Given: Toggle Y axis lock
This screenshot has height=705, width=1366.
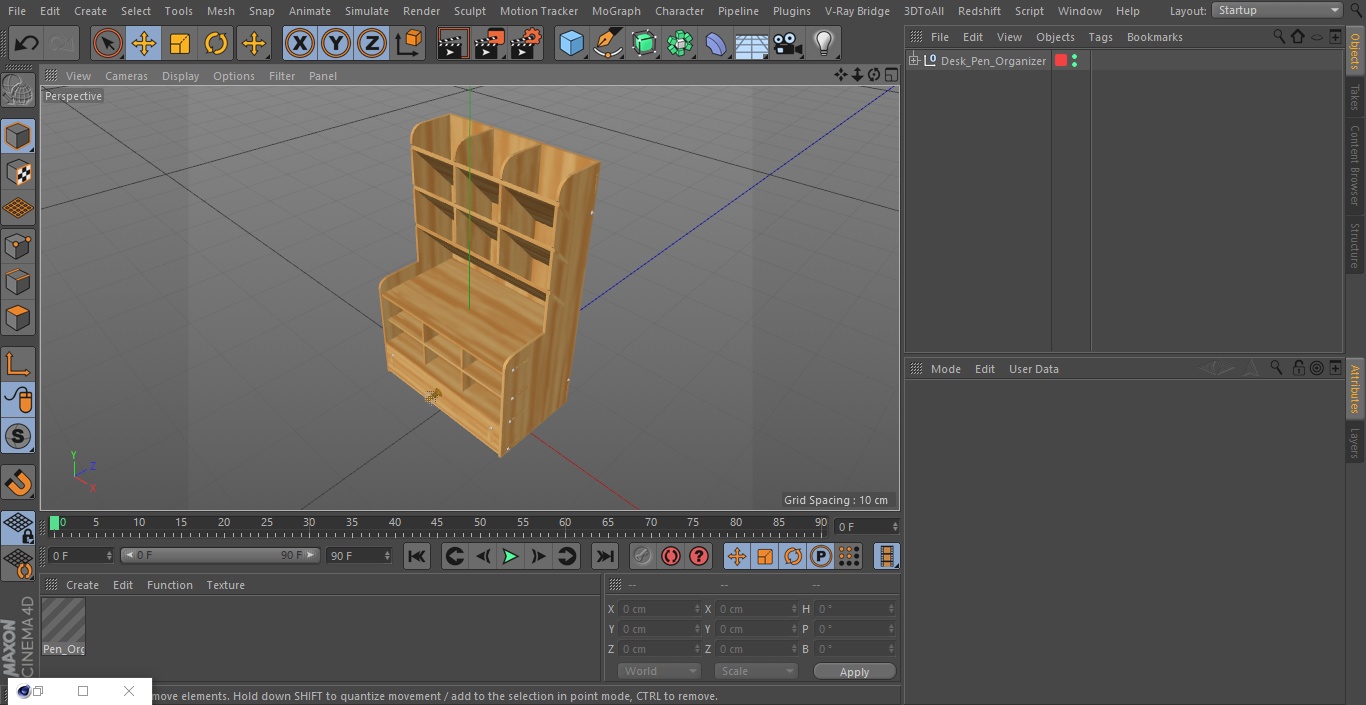Looking at the screenshot, I should tap(336, 44).
